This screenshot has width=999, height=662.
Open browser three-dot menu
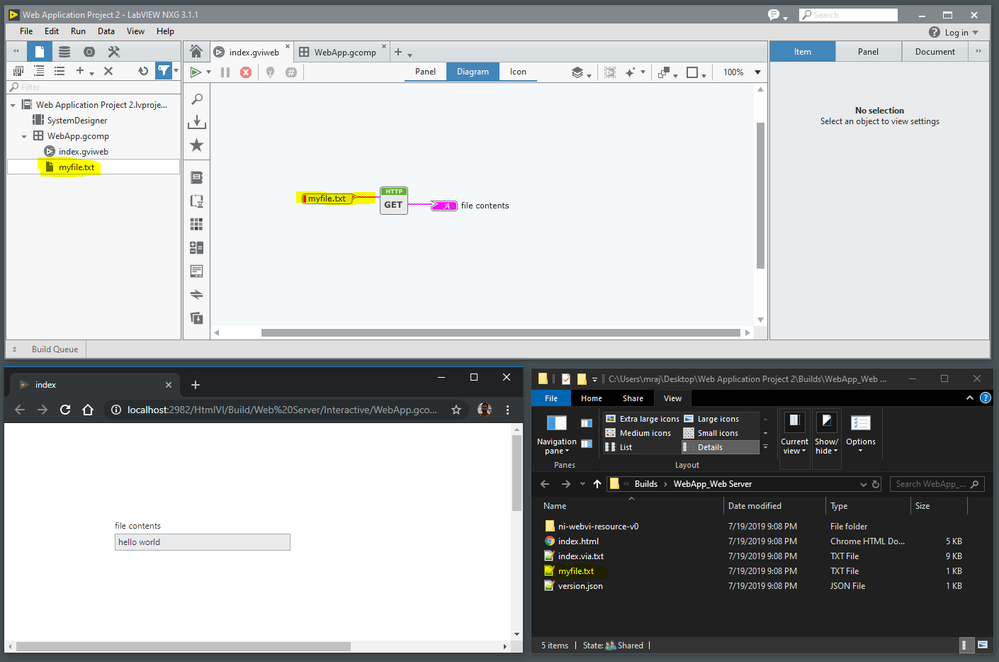[x=507, y=410]
